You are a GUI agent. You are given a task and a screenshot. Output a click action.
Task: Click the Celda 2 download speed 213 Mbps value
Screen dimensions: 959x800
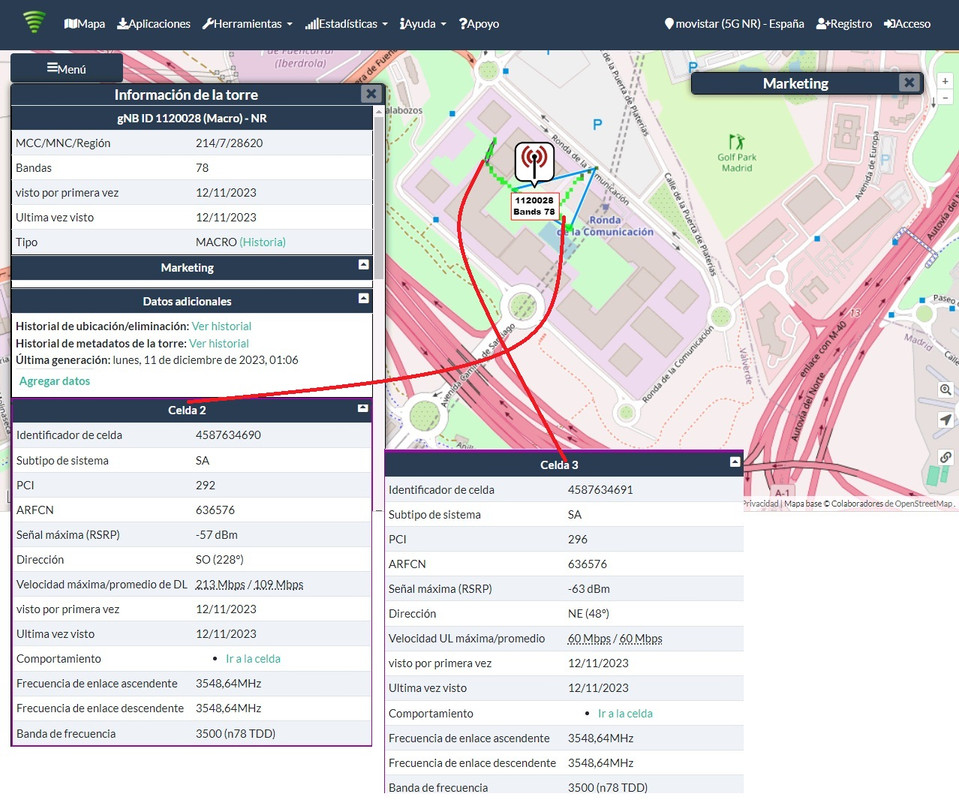tap(220, 584)
